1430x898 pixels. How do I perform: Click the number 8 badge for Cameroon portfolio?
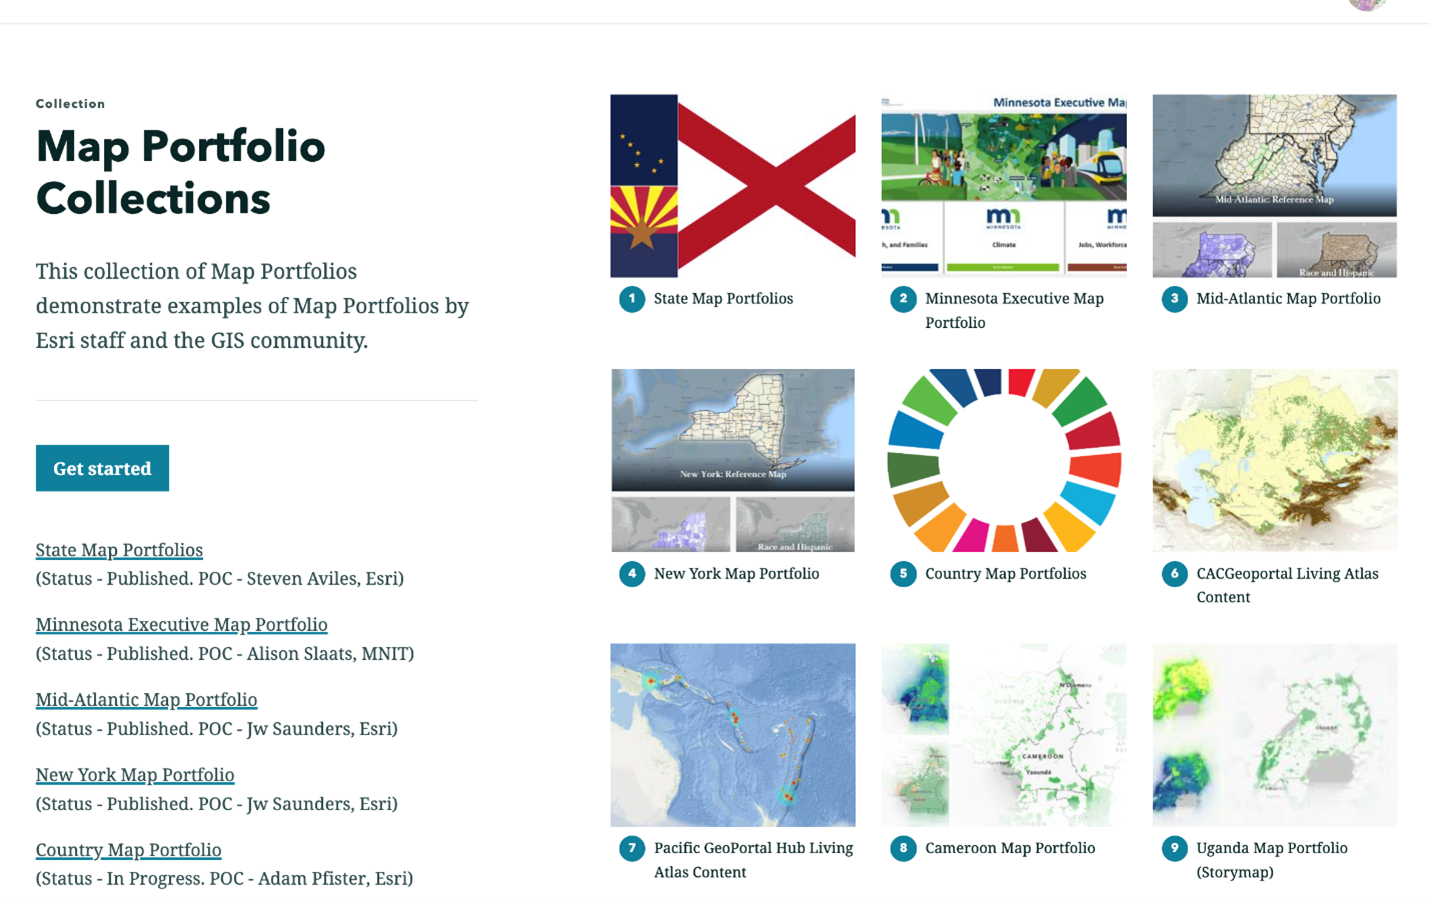(x=903, y=848)
